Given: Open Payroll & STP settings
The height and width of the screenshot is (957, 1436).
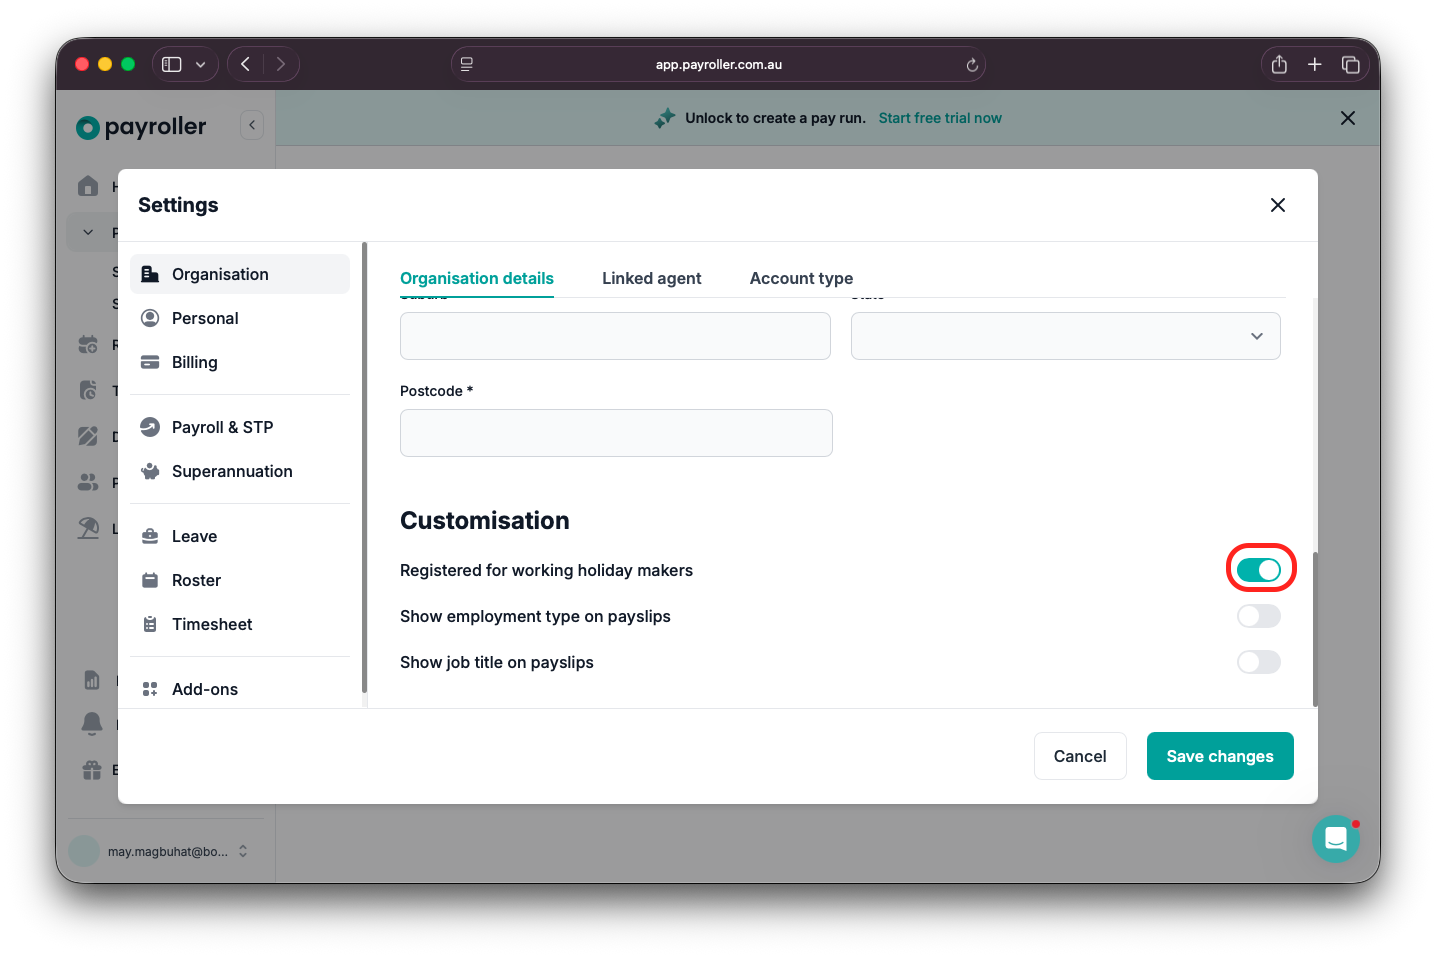Looking at the screenshot, I should click(240, 427).
